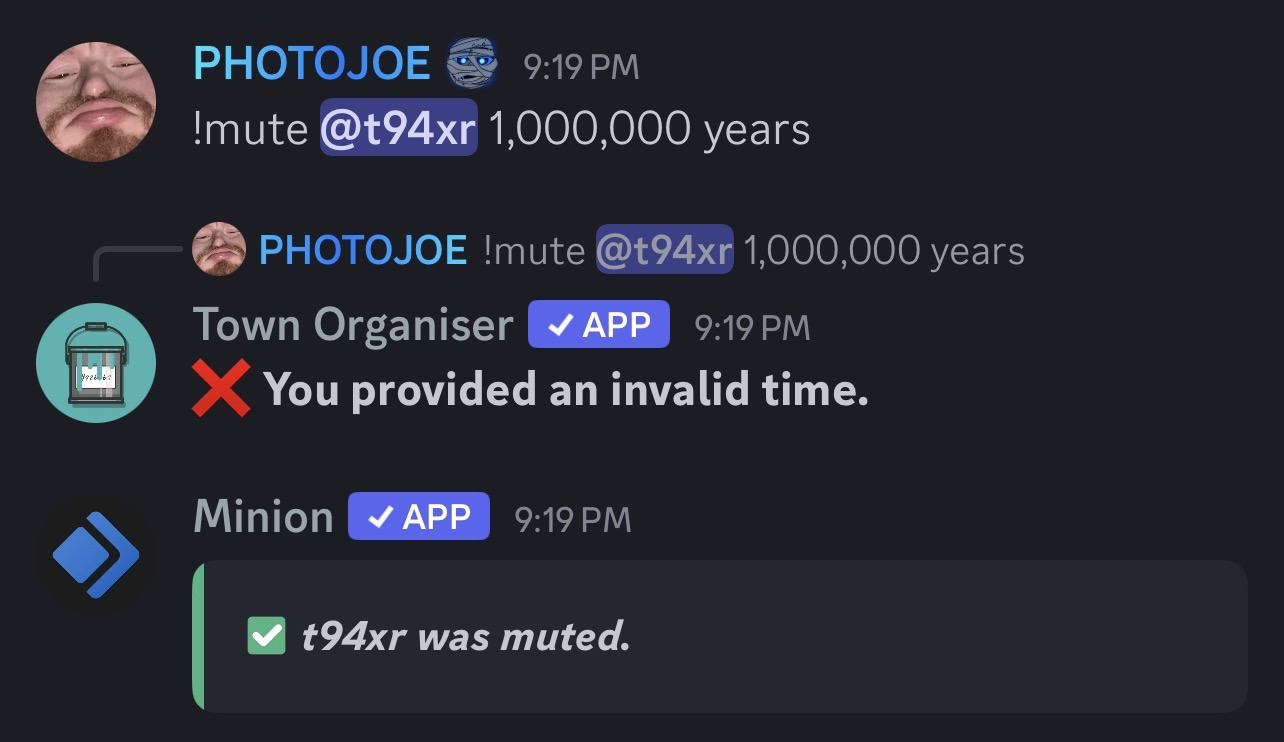Screen dimensions: 1284x742
Task: Click the mummy role icon beside PHOTOJOE
Action: [x=472, y=65]
